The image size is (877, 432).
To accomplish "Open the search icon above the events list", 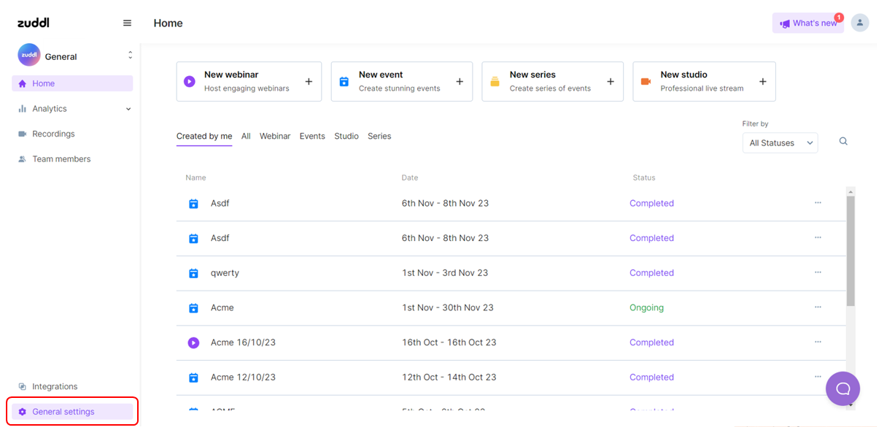I will click(x=843, y=142).
